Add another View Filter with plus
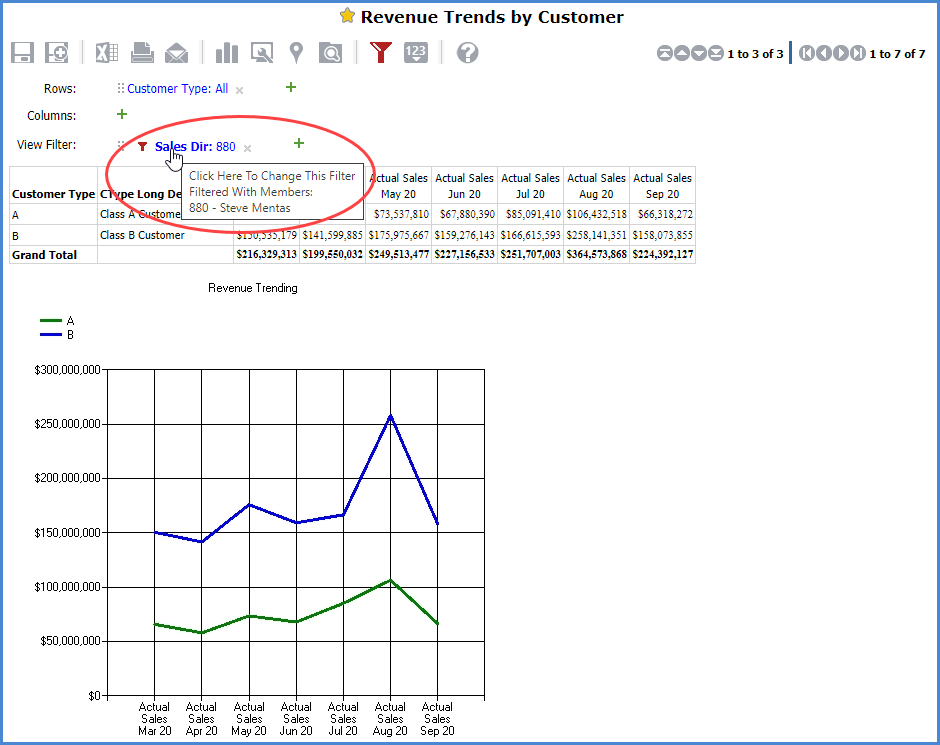 coord(298,144)
